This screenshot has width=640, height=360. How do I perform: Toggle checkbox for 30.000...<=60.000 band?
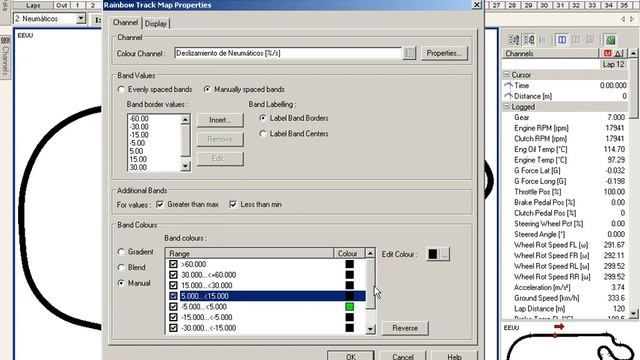(x=173, y=275)
